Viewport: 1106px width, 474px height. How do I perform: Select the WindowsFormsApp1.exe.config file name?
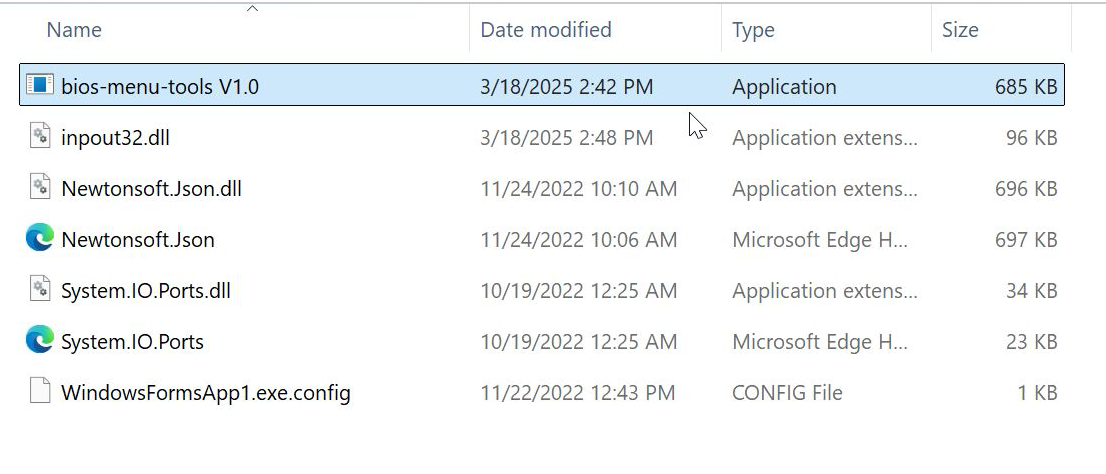206,393
